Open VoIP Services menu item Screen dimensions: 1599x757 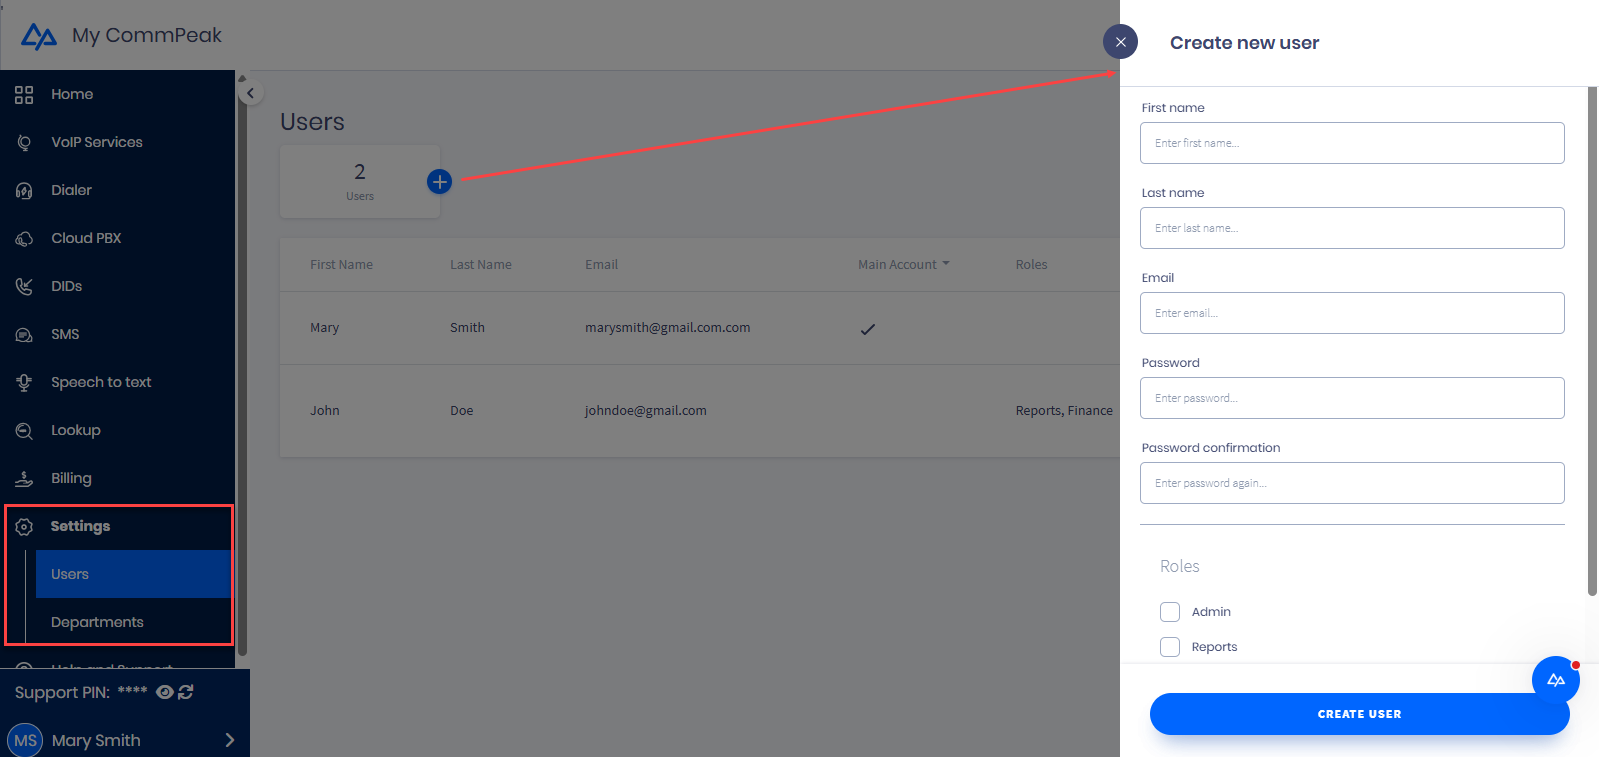pyautogui.click(x=97, y=142)
